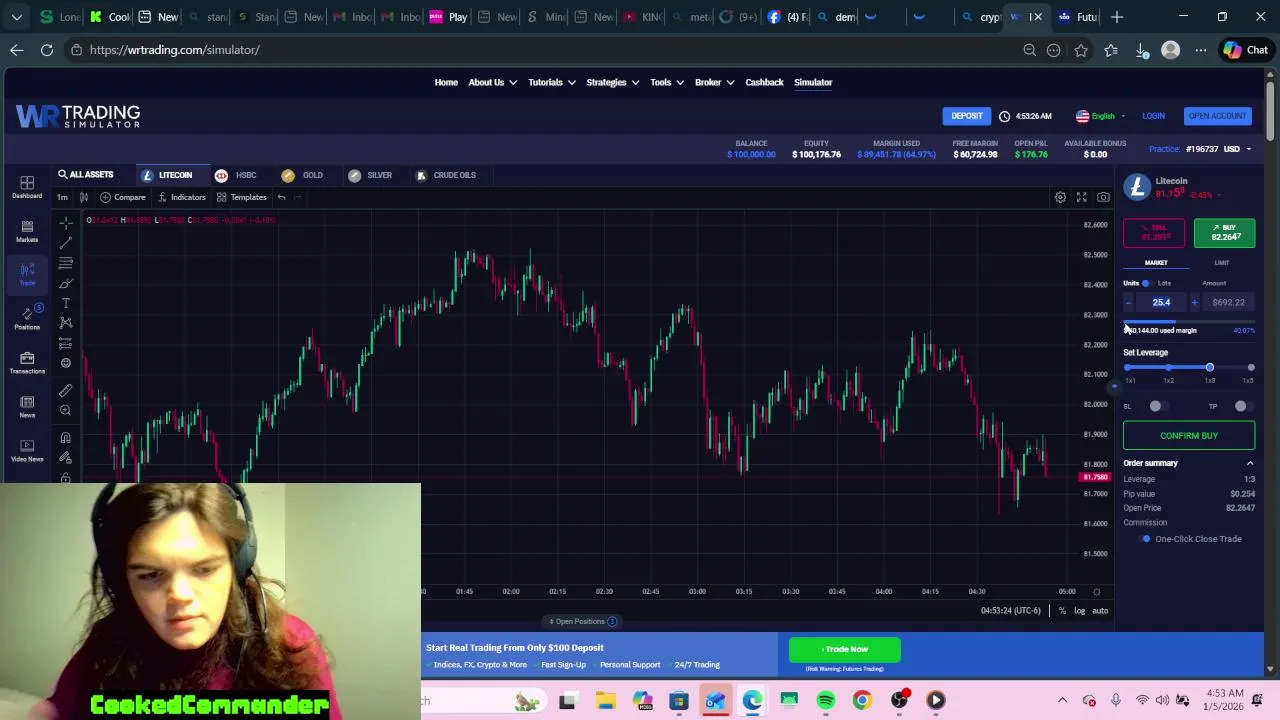Open the Markets sidebar icon
Image resolution: width=1280 pixels, height=720 pixels.
coord(27,231)
